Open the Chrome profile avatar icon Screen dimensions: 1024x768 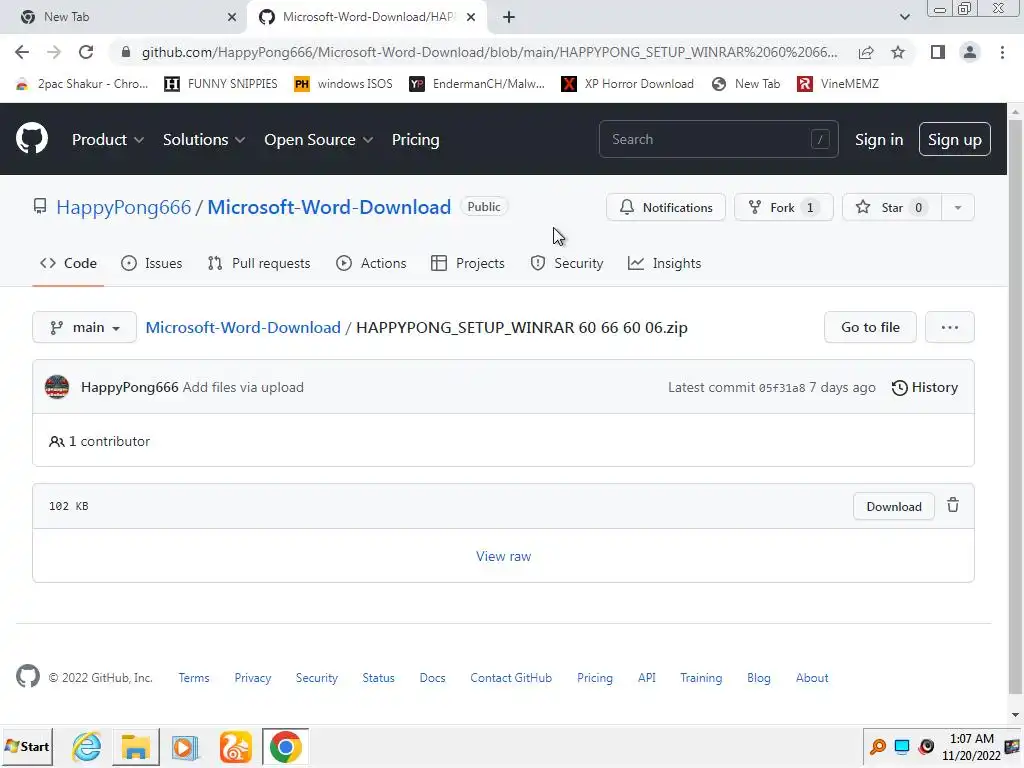[970, 52]
